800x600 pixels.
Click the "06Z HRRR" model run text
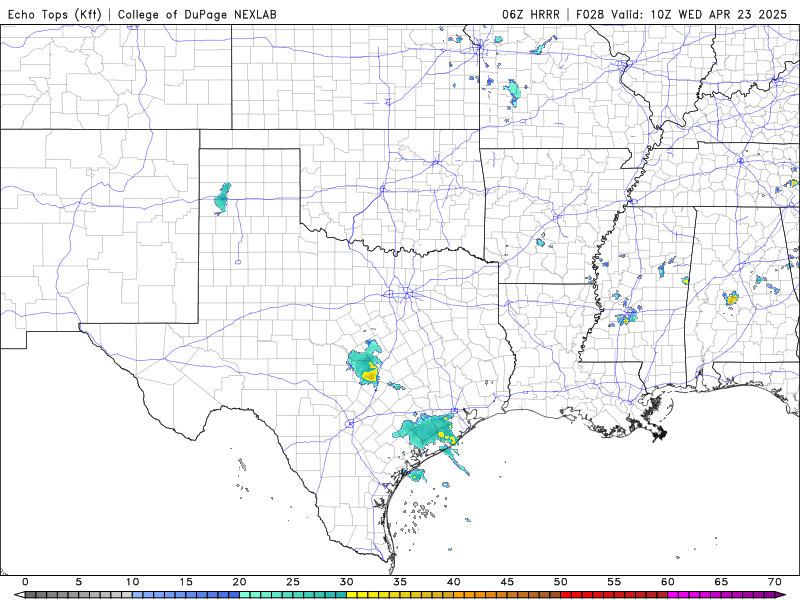531,14
